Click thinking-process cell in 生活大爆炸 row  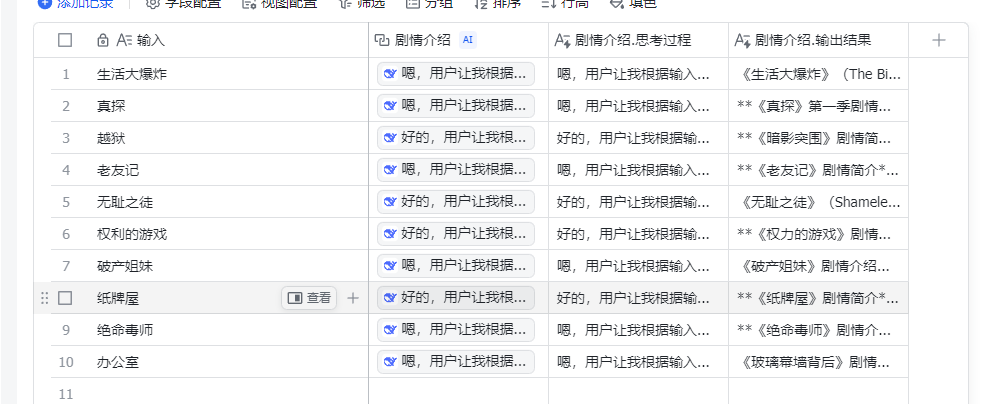(x=638, y=74)
